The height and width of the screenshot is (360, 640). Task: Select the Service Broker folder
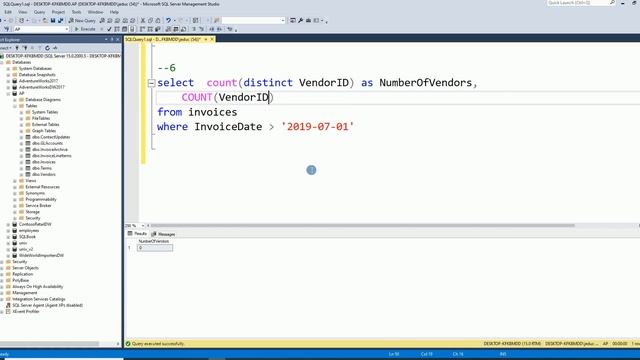38,205
